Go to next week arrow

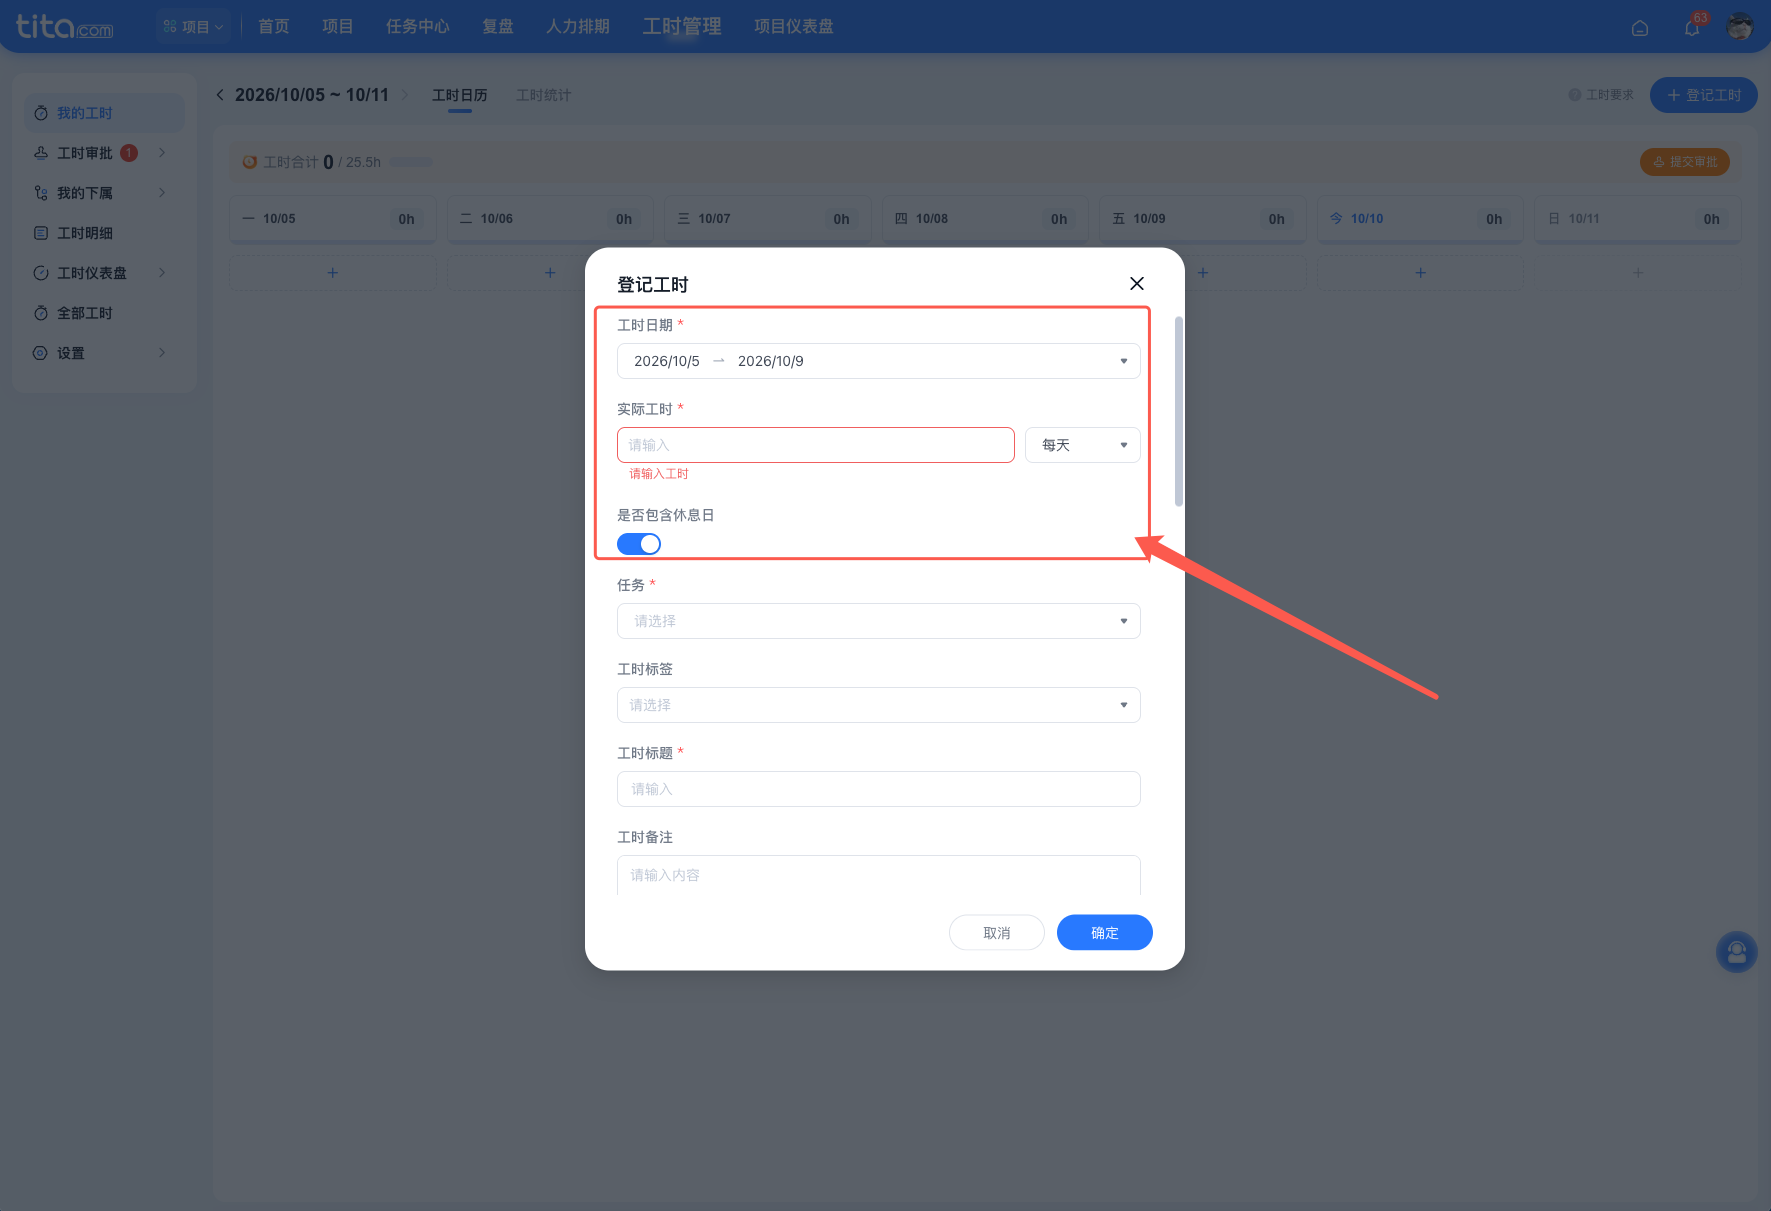click(405, 95)
